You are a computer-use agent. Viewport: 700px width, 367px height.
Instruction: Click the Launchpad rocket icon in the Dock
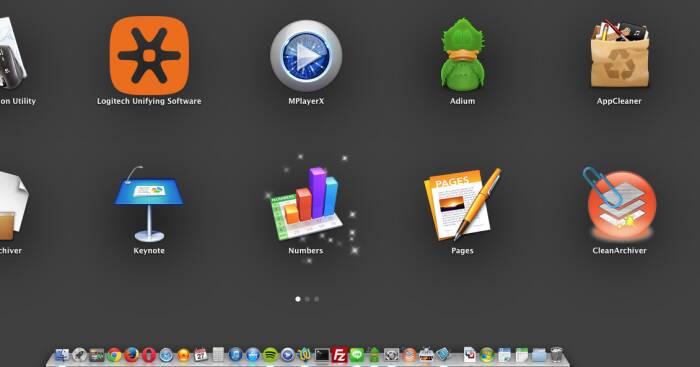(79, 355)
